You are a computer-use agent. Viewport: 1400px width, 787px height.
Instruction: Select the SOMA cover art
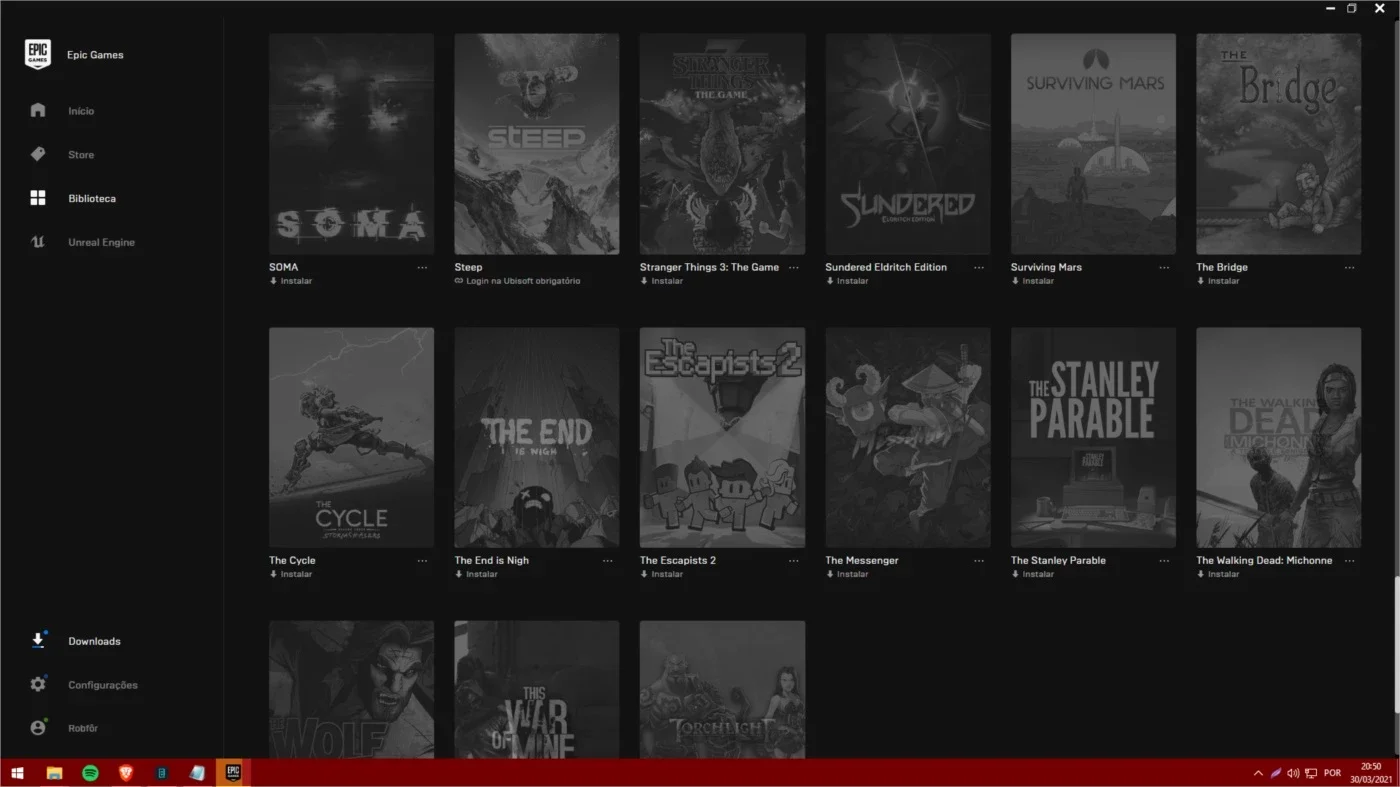click(x=351, y=144)
